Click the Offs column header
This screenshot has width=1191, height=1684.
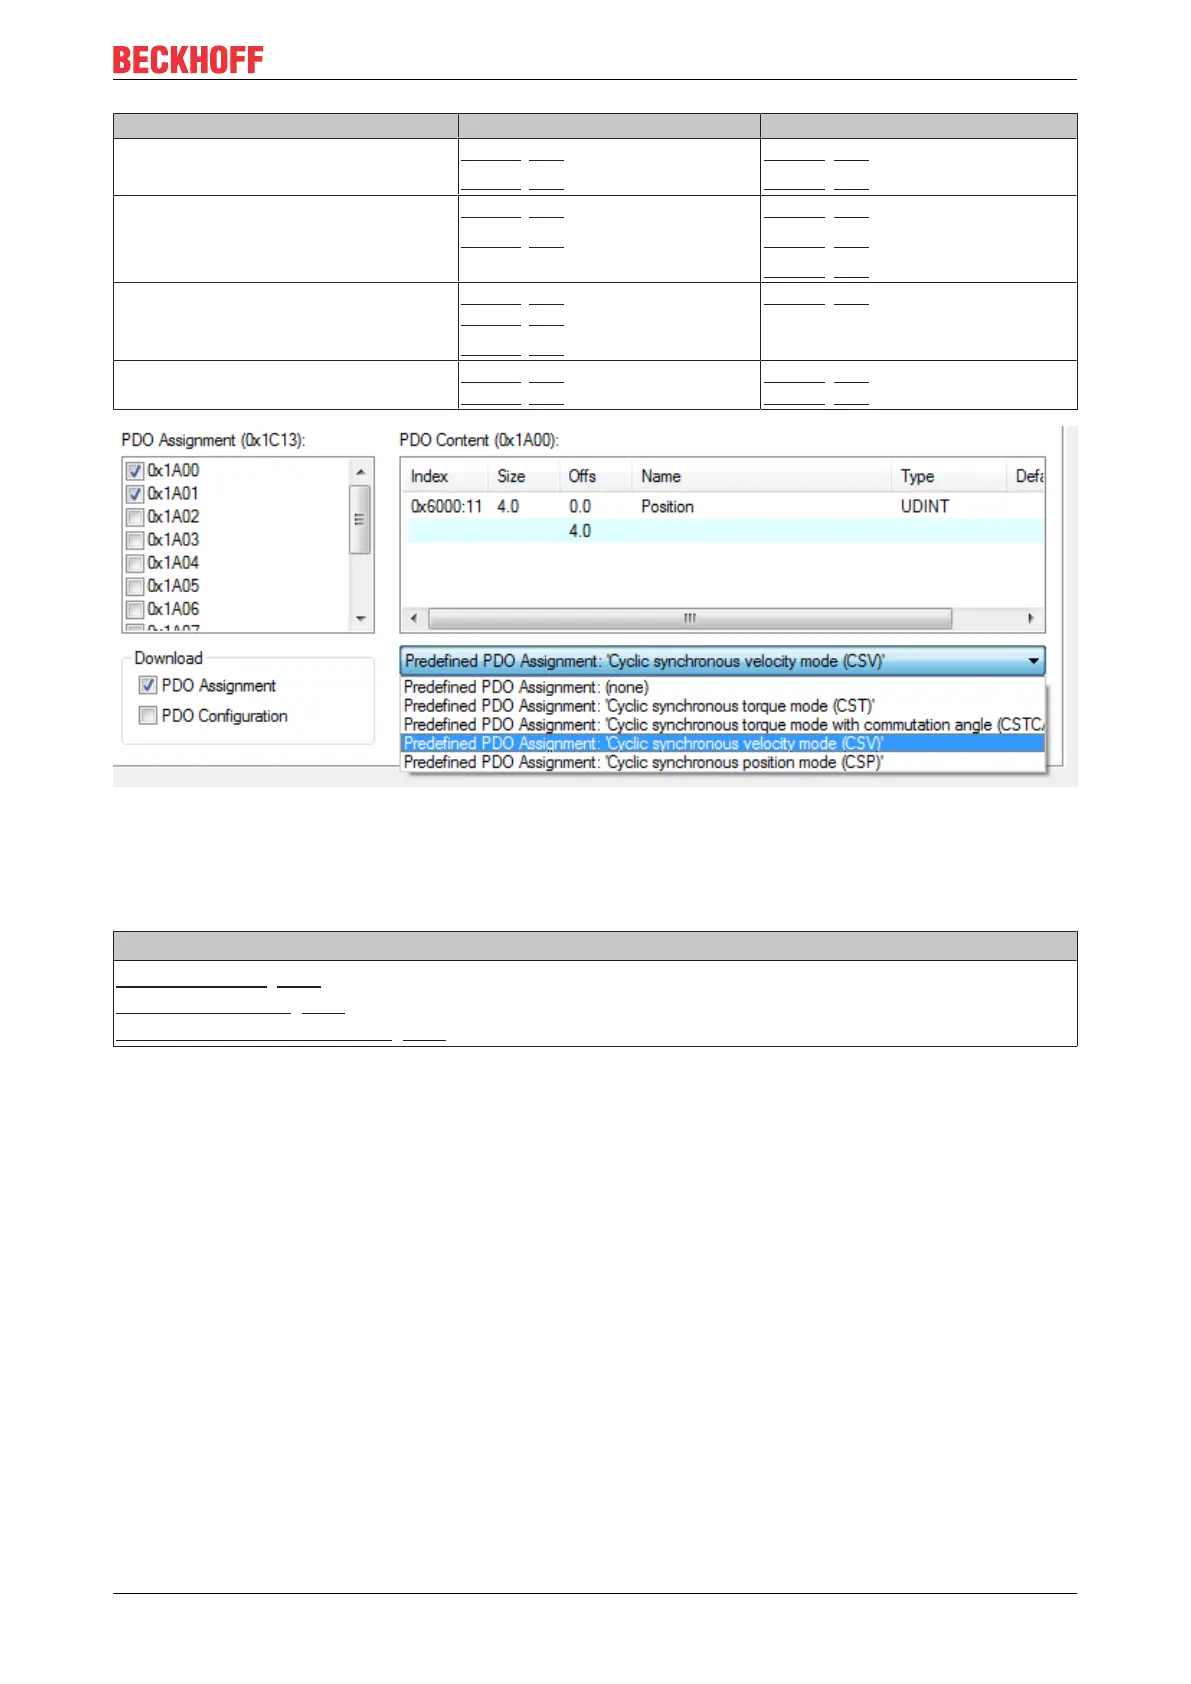(x=595, y=477)
